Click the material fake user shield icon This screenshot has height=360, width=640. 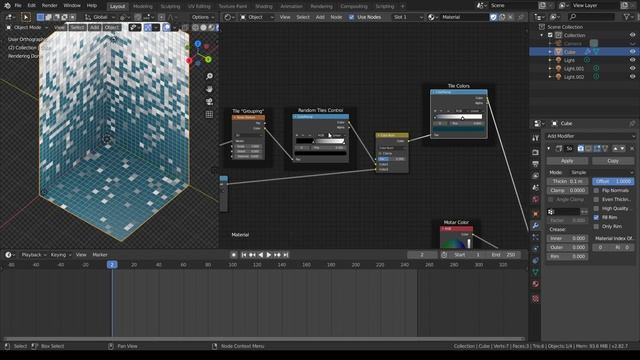tap(493, 17)
